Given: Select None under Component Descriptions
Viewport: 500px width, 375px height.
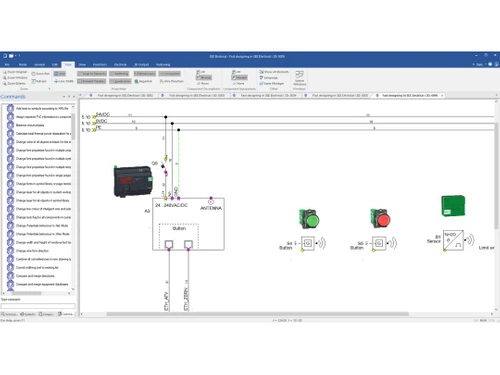Looking at the screenshot, I should click(203, 83).
